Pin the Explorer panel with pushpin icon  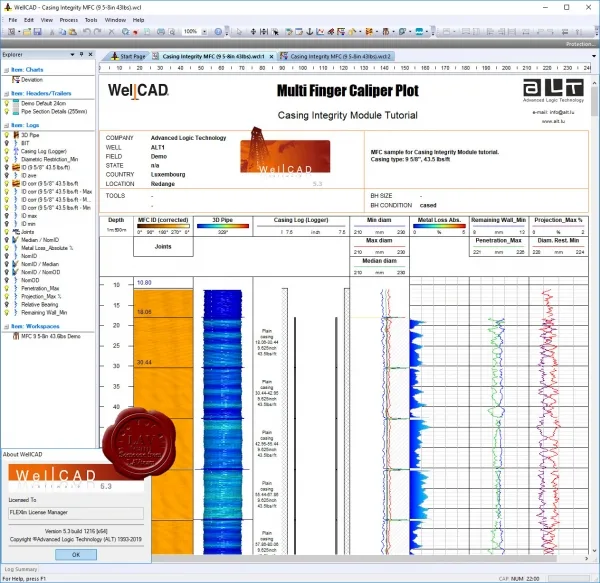click(x=81, y=55)
